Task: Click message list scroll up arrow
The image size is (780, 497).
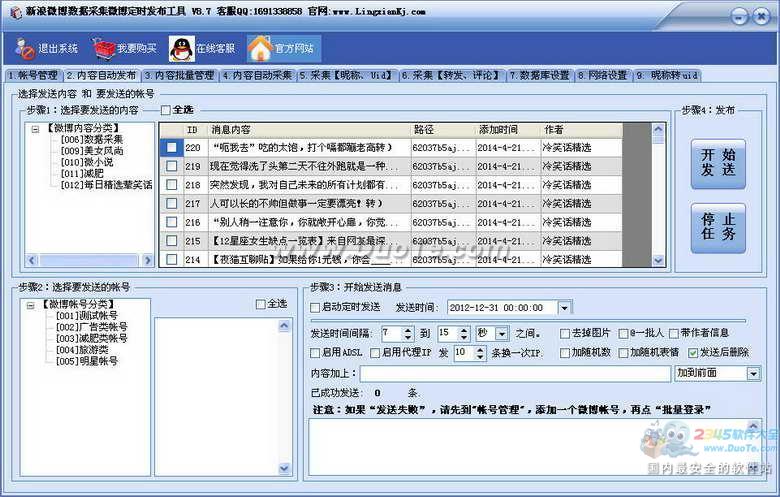Action: click(658, 129)
